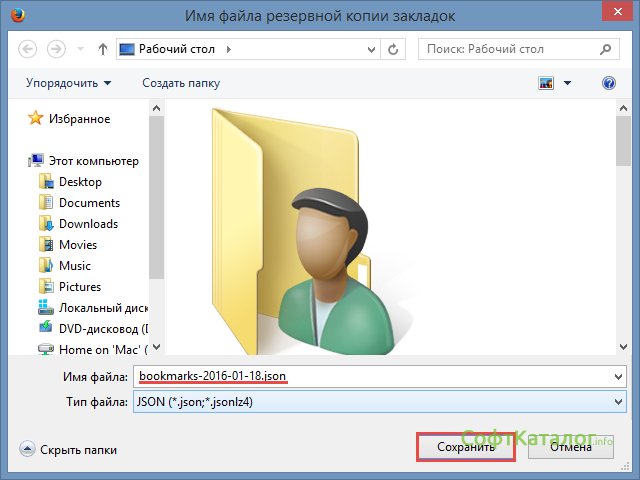Click the Сохранить button
This screenshot has height=480, width=640.
[x=465, y=447]
